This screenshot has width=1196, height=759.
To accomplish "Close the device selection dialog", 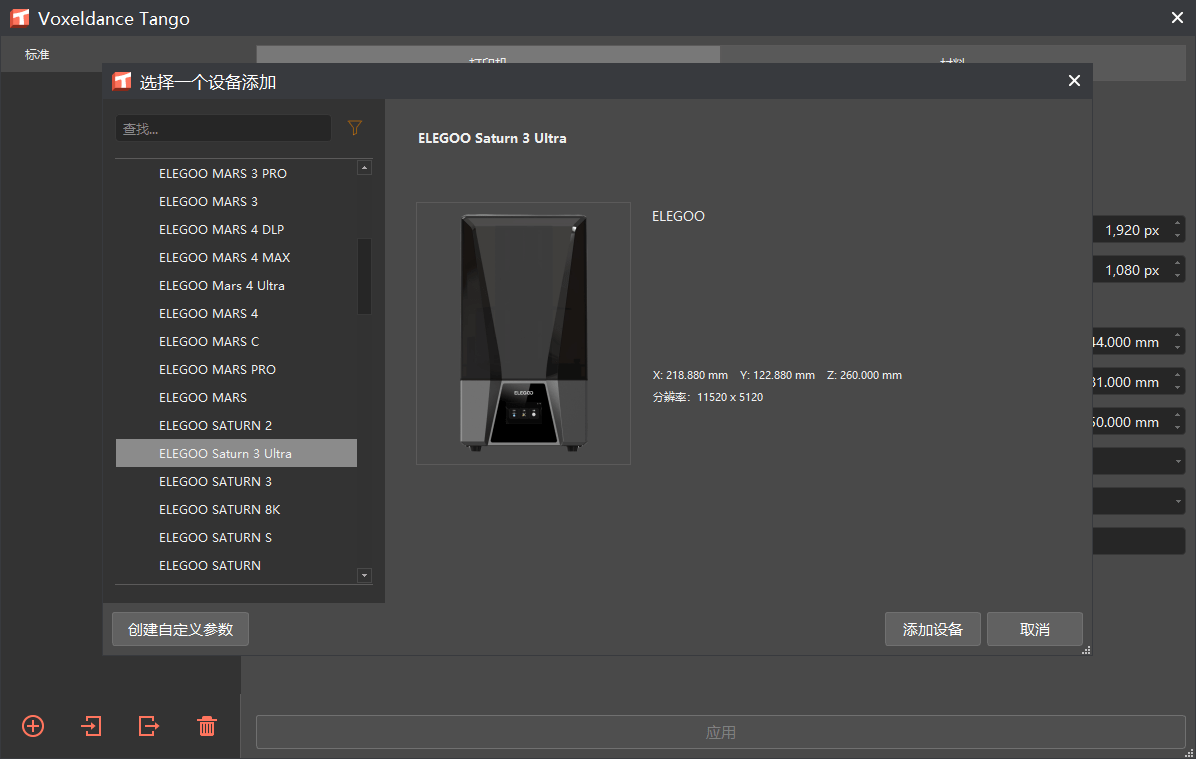I will pyautogui.click(x=1074, y=81).
